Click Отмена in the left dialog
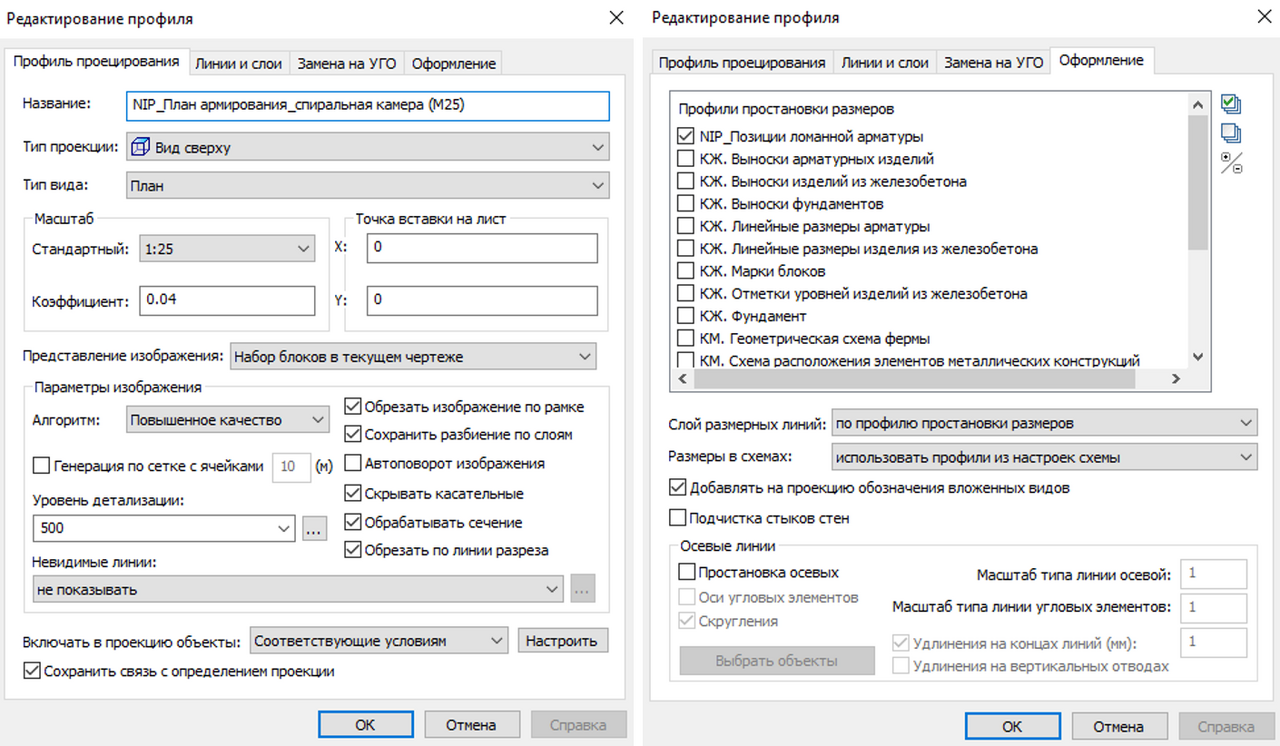Viewport: 1280px width, 746px height. [x=471, y=725]
